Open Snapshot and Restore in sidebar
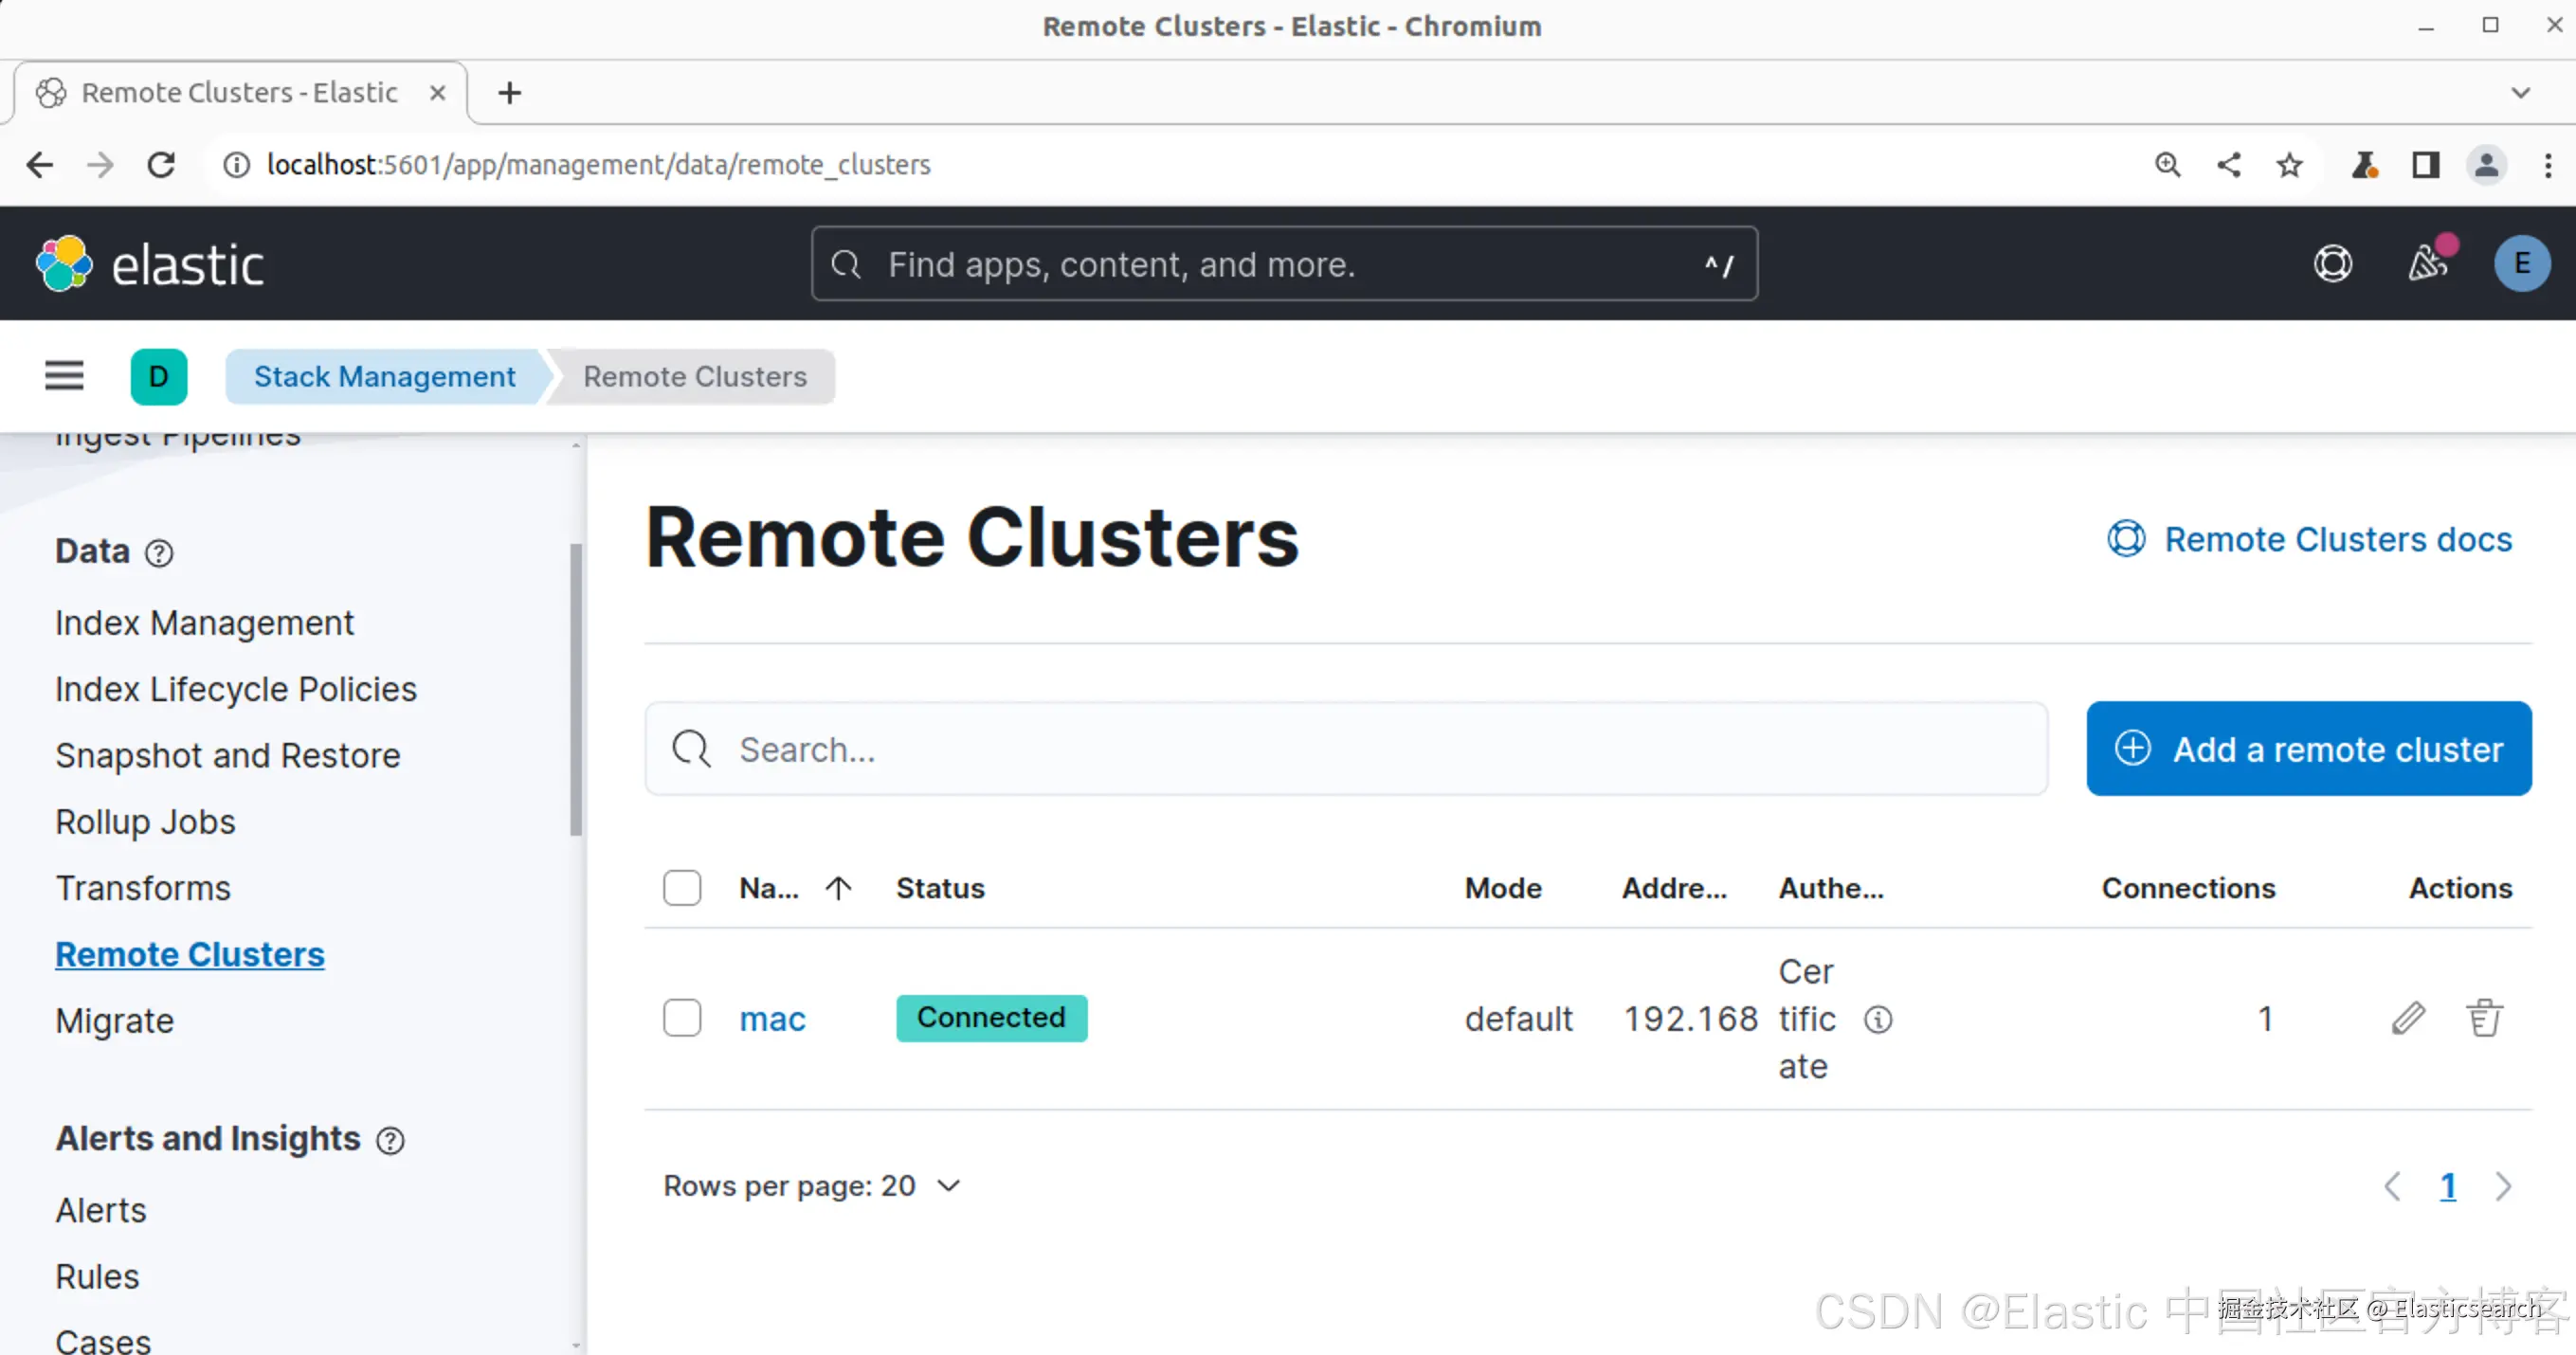 click(227, 756)
